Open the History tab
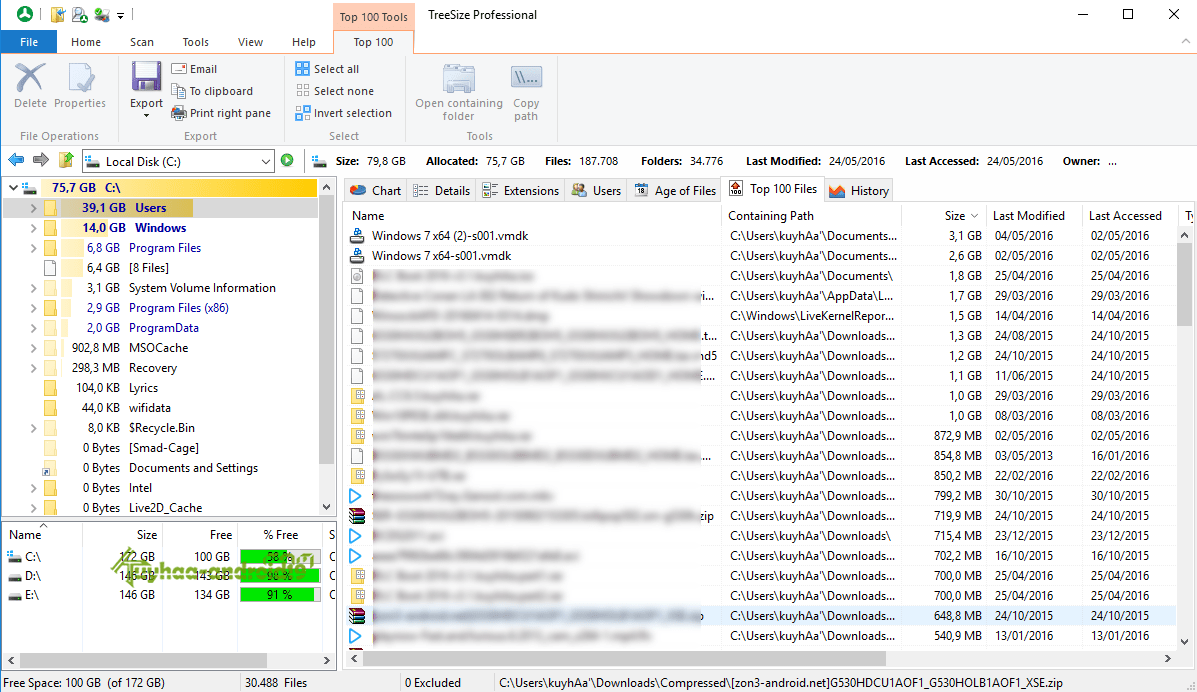1197x692 pixels. (x=859, y=191)
